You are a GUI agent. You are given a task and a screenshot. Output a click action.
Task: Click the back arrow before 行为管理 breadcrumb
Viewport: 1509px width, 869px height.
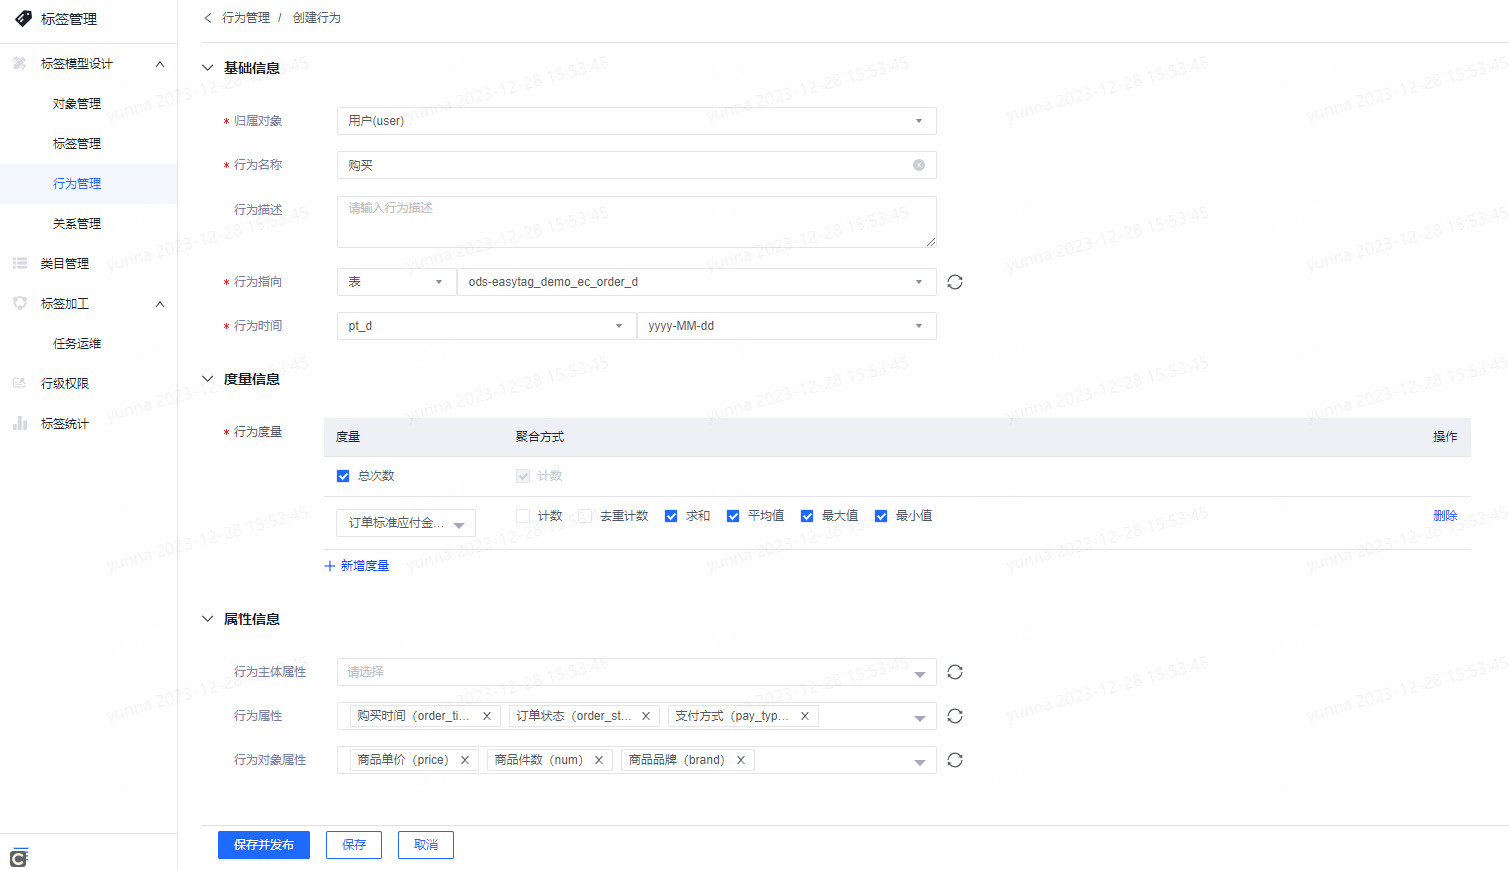tap(208, 18)
